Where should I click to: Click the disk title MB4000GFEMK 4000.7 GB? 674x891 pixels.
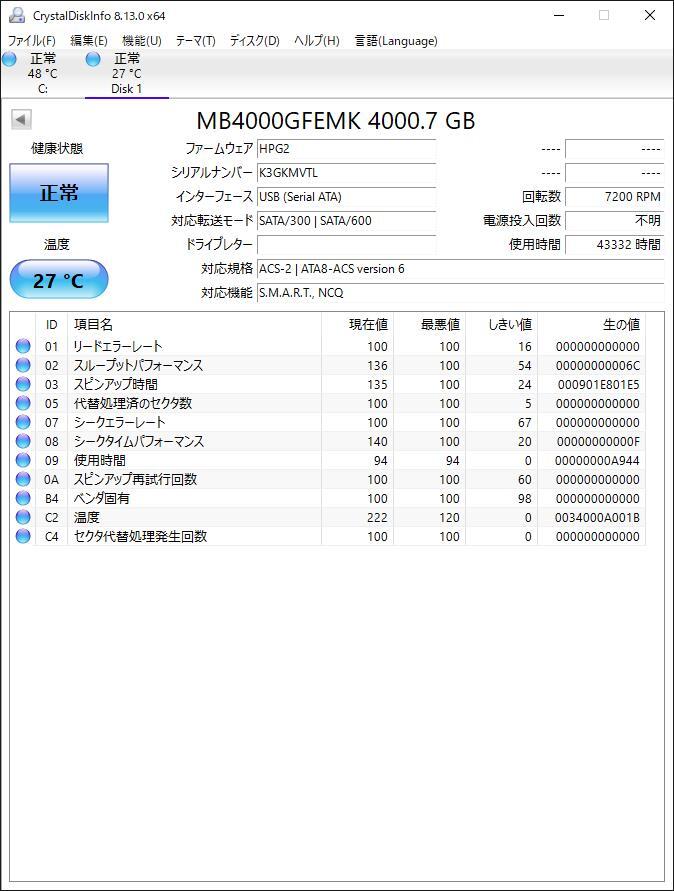click(x=336, y=121)
